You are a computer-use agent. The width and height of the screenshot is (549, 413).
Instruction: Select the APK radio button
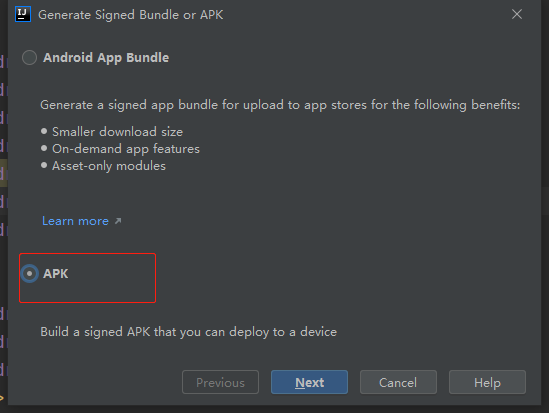(x=29, y=273)
